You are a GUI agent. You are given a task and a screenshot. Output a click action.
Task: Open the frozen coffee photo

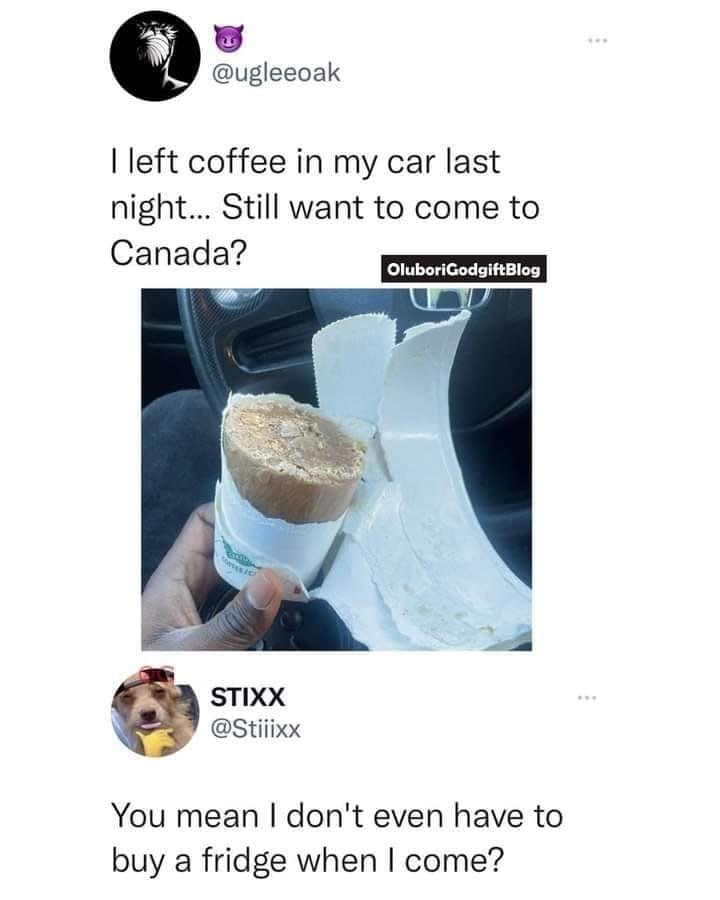(x=336, y=469)
